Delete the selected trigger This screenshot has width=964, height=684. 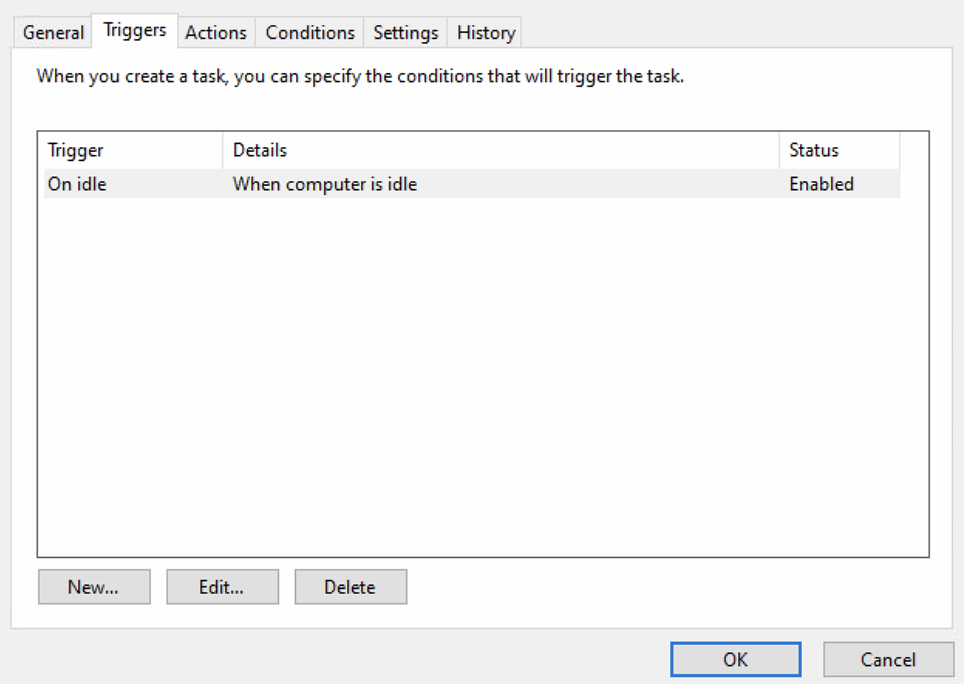coord(350,587)
